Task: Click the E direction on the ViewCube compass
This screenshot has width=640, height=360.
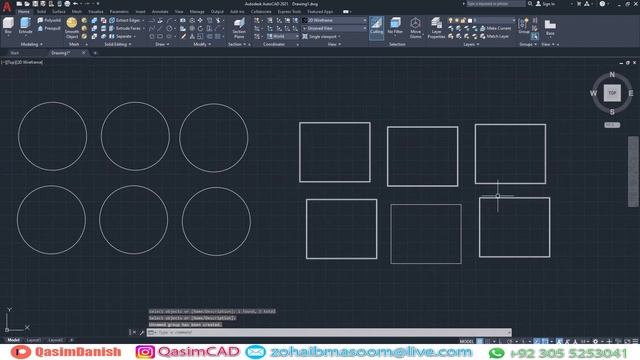Action: click(x=631, y=93)
